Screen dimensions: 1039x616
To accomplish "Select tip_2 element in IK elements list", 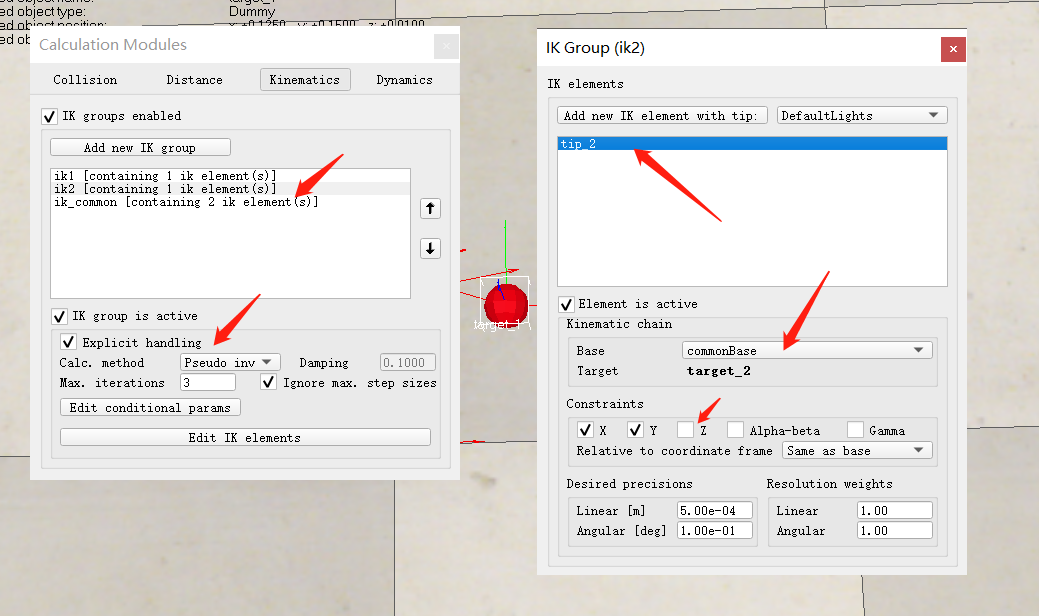I will point(752,144).
